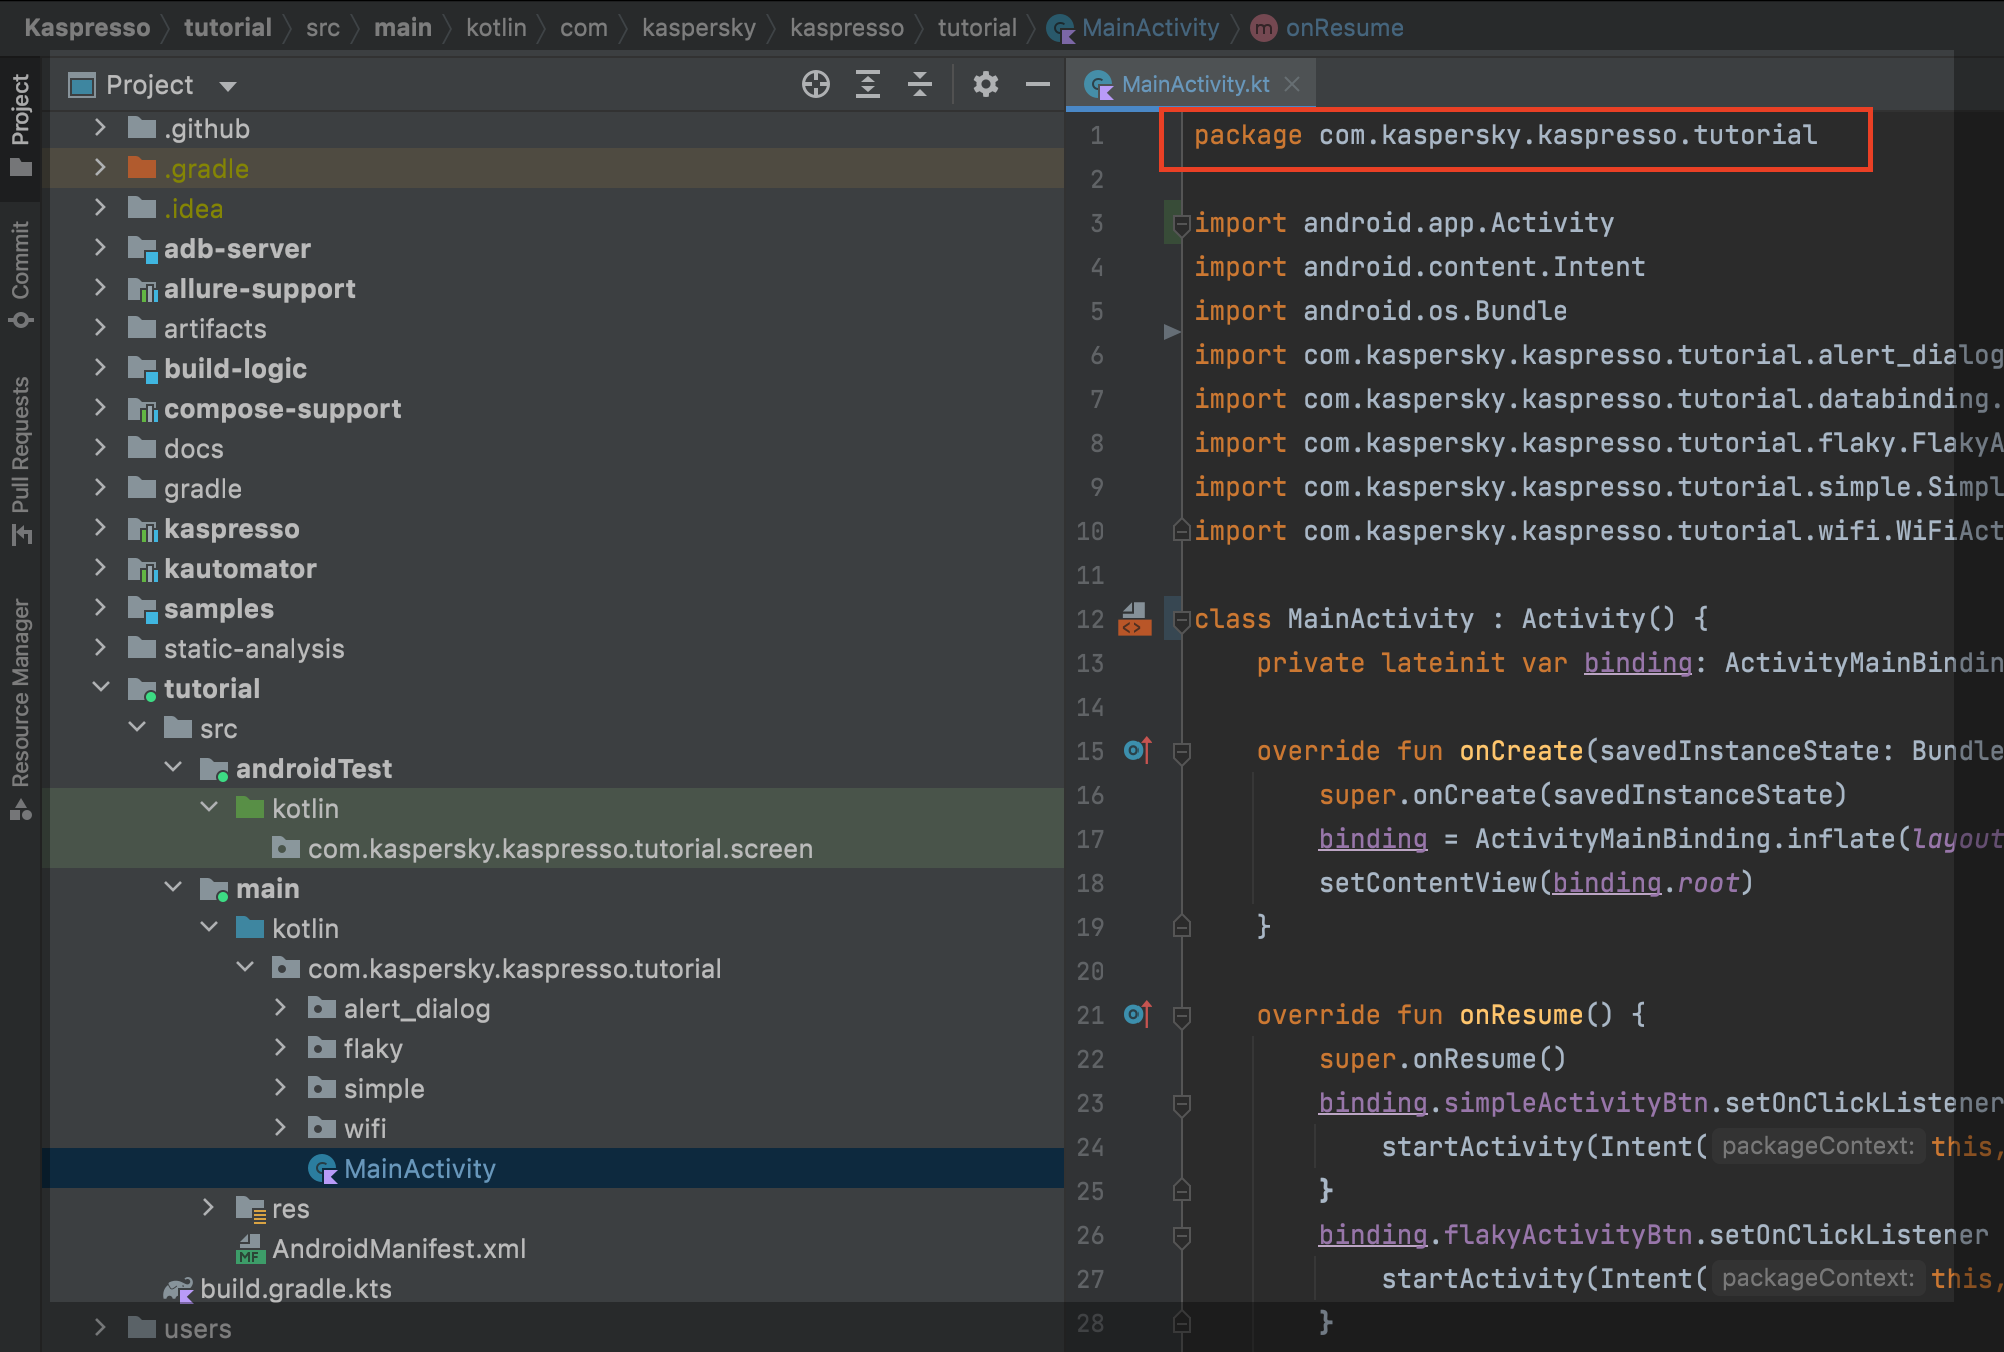The width and height of the screenshot is (2004, 1352).
Task: Close the MainActivity.kt editor tab
Action: [1292, 84]
